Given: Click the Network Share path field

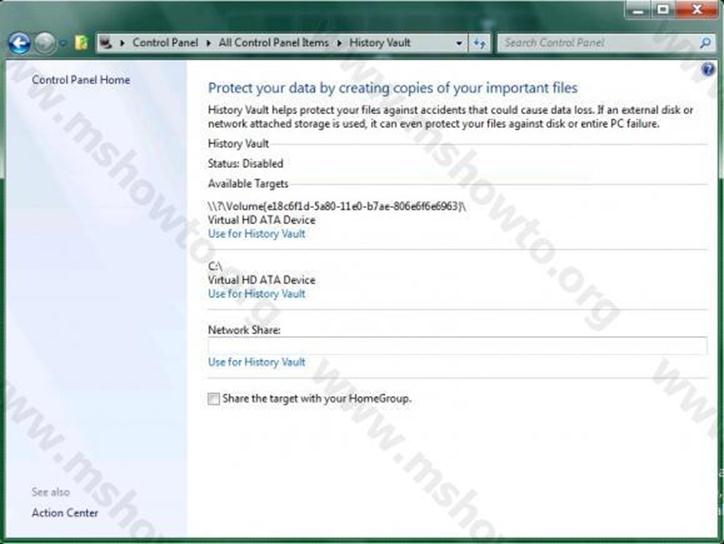Looking at the screenshot, I should tap(457, 346).
